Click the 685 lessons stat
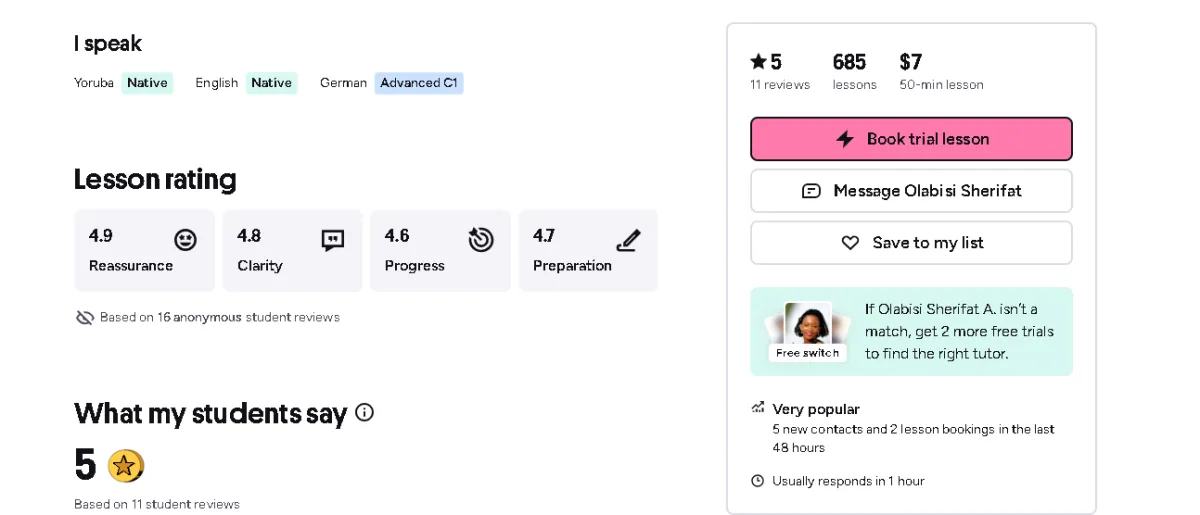The height and width of the screenshot is (515, 1200). (x=853, y=72)
